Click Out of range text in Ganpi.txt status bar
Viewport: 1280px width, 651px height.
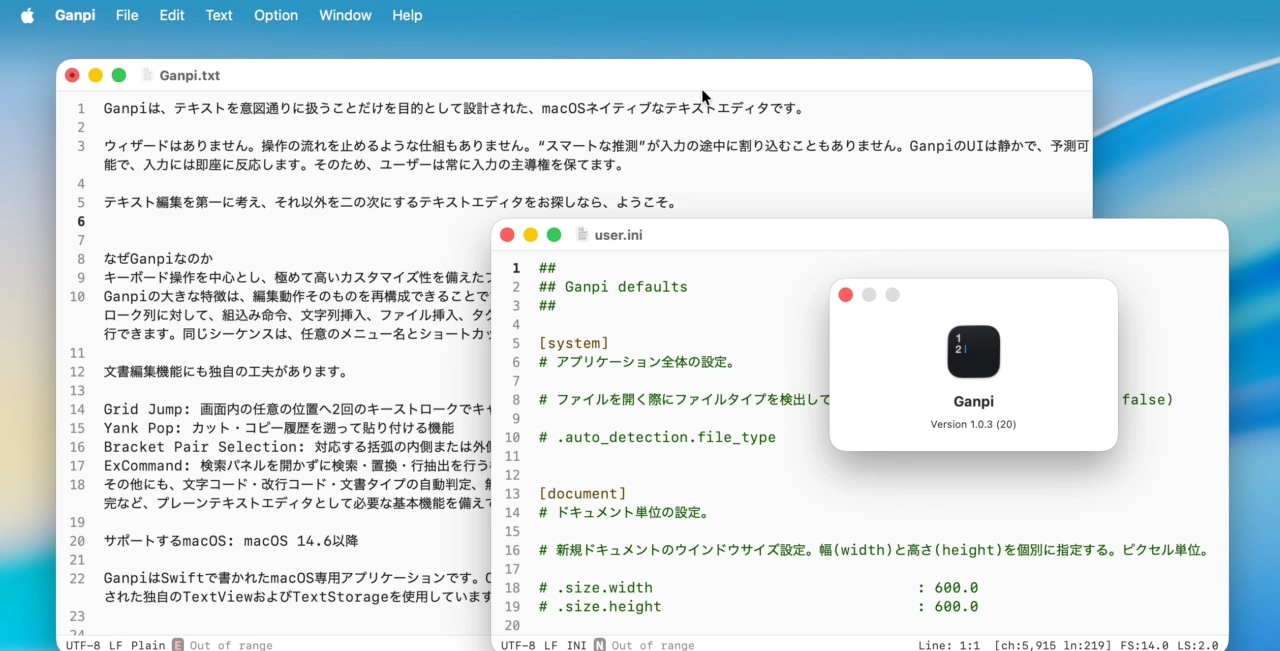click(x=231, y=645)
